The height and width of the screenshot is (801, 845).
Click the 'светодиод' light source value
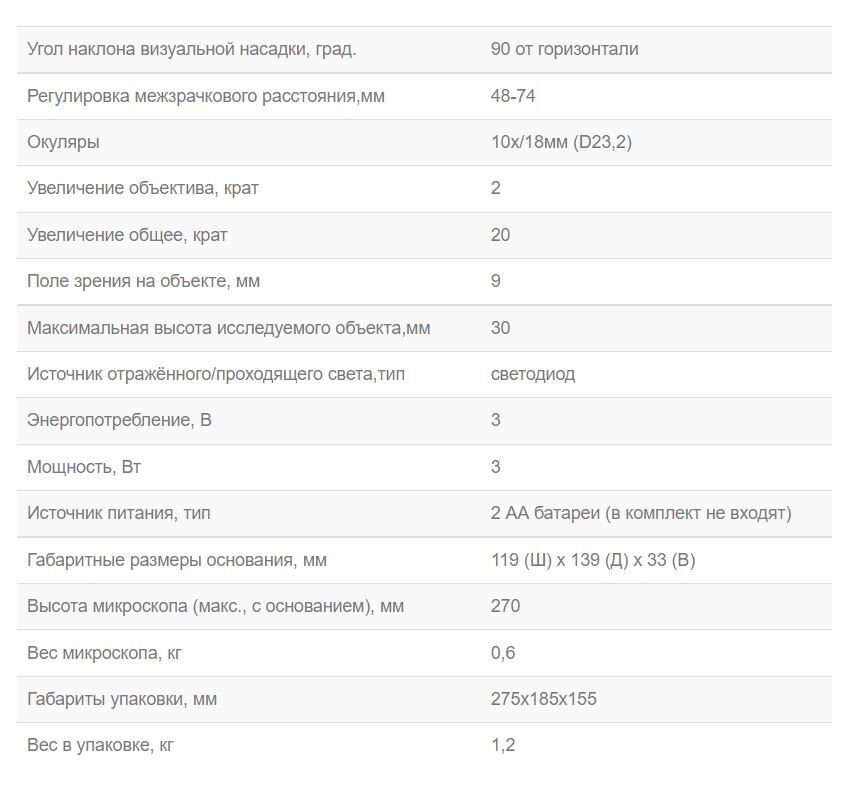click(533, 374)
